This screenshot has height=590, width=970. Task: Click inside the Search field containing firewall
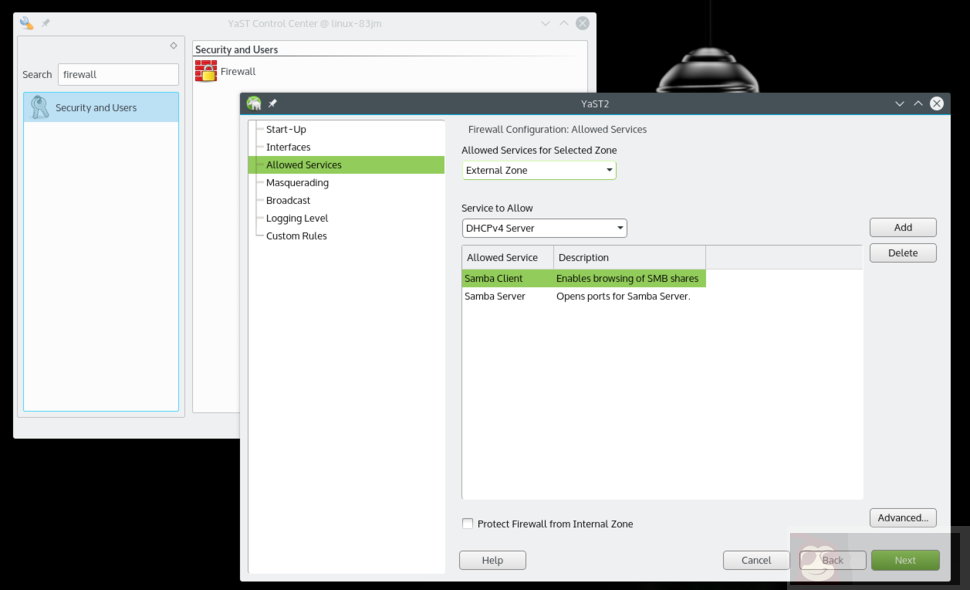pos(117,74)
